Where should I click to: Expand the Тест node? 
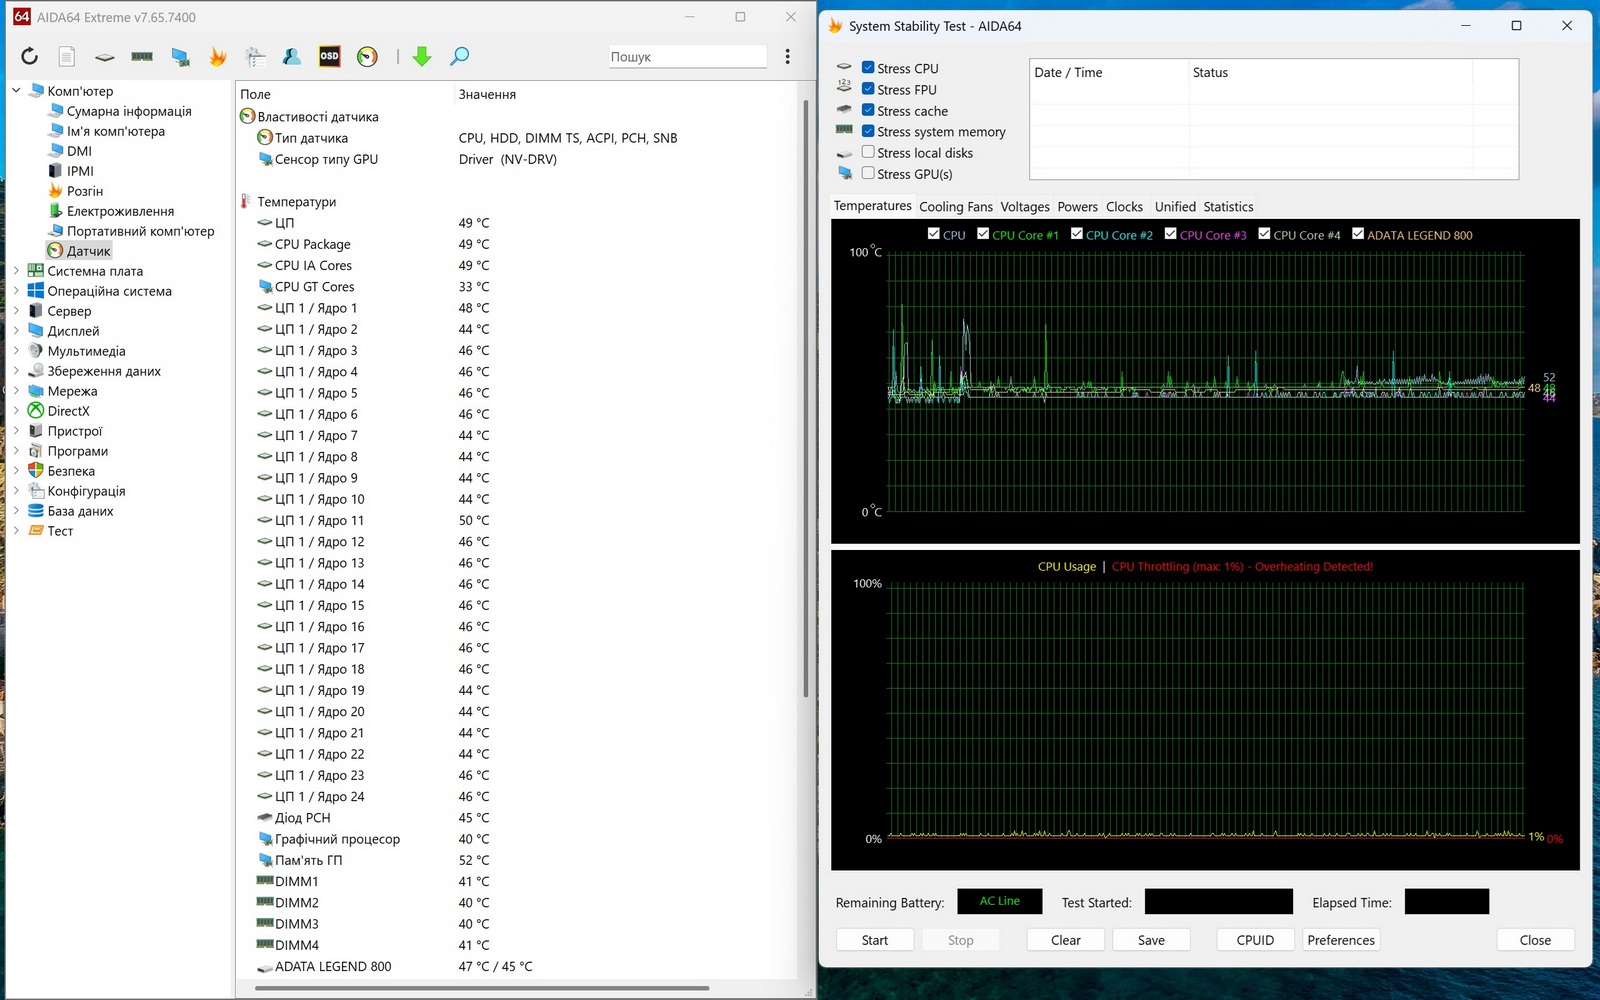16,531
